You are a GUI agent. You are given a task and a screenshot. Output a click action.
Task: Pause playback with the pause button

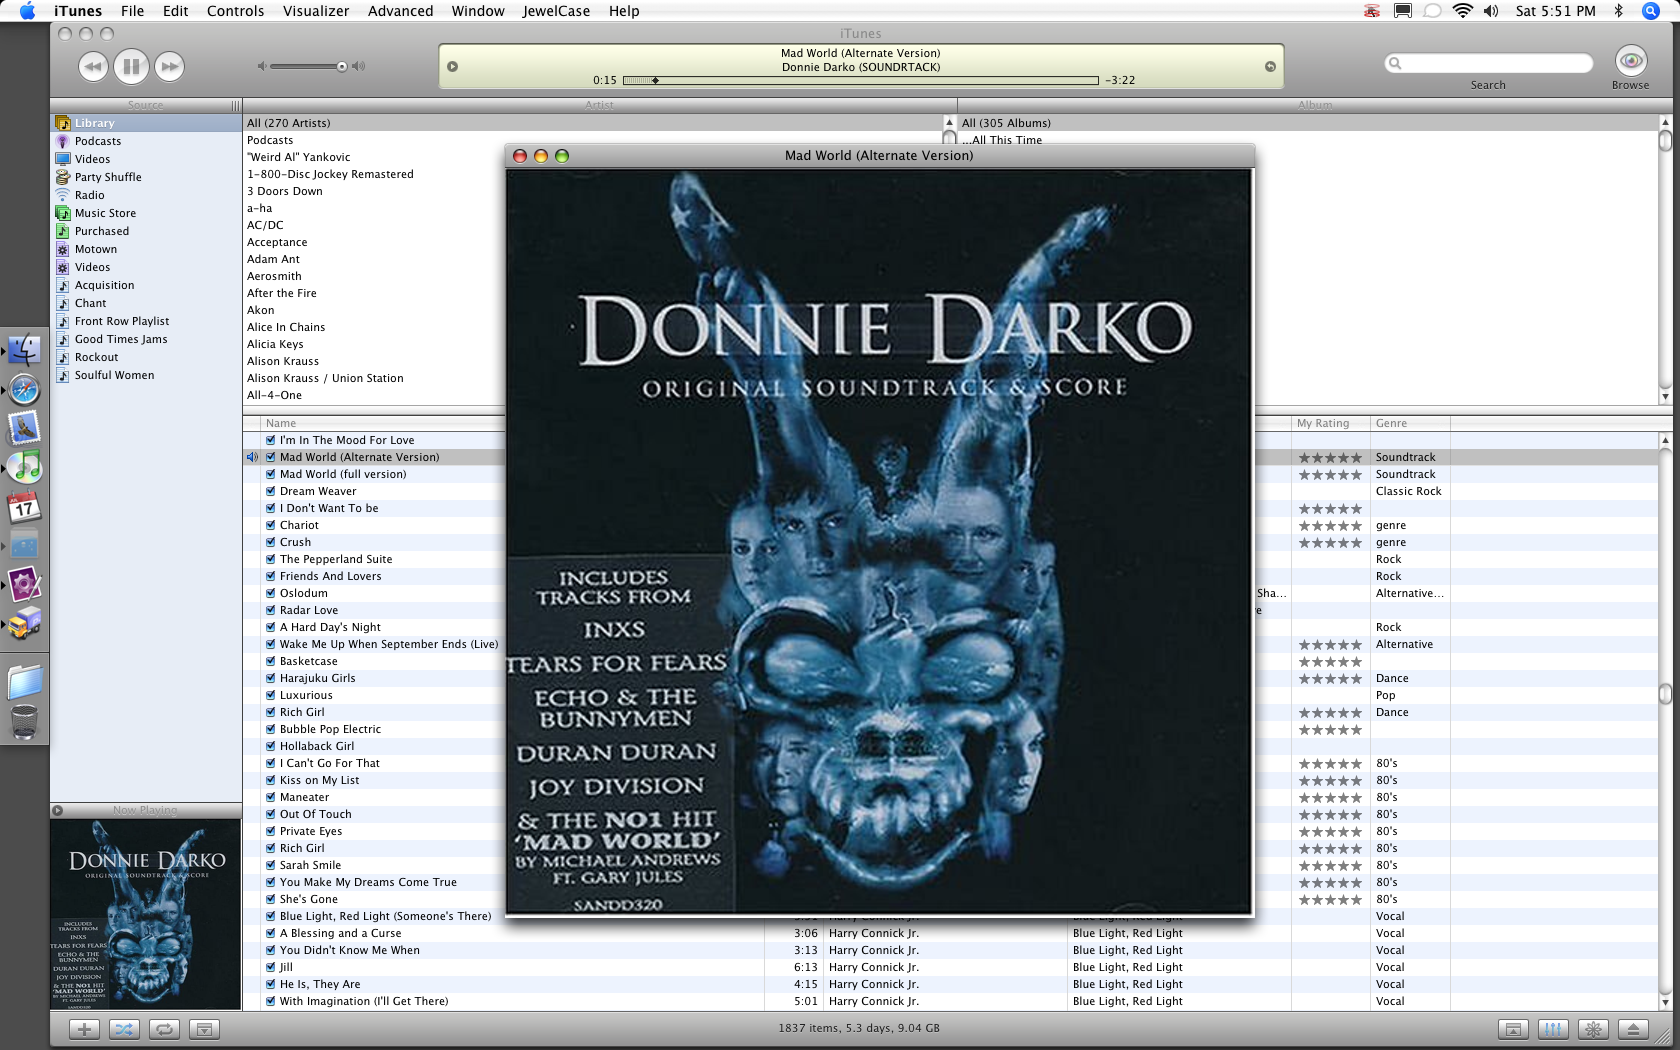(131, 67)
